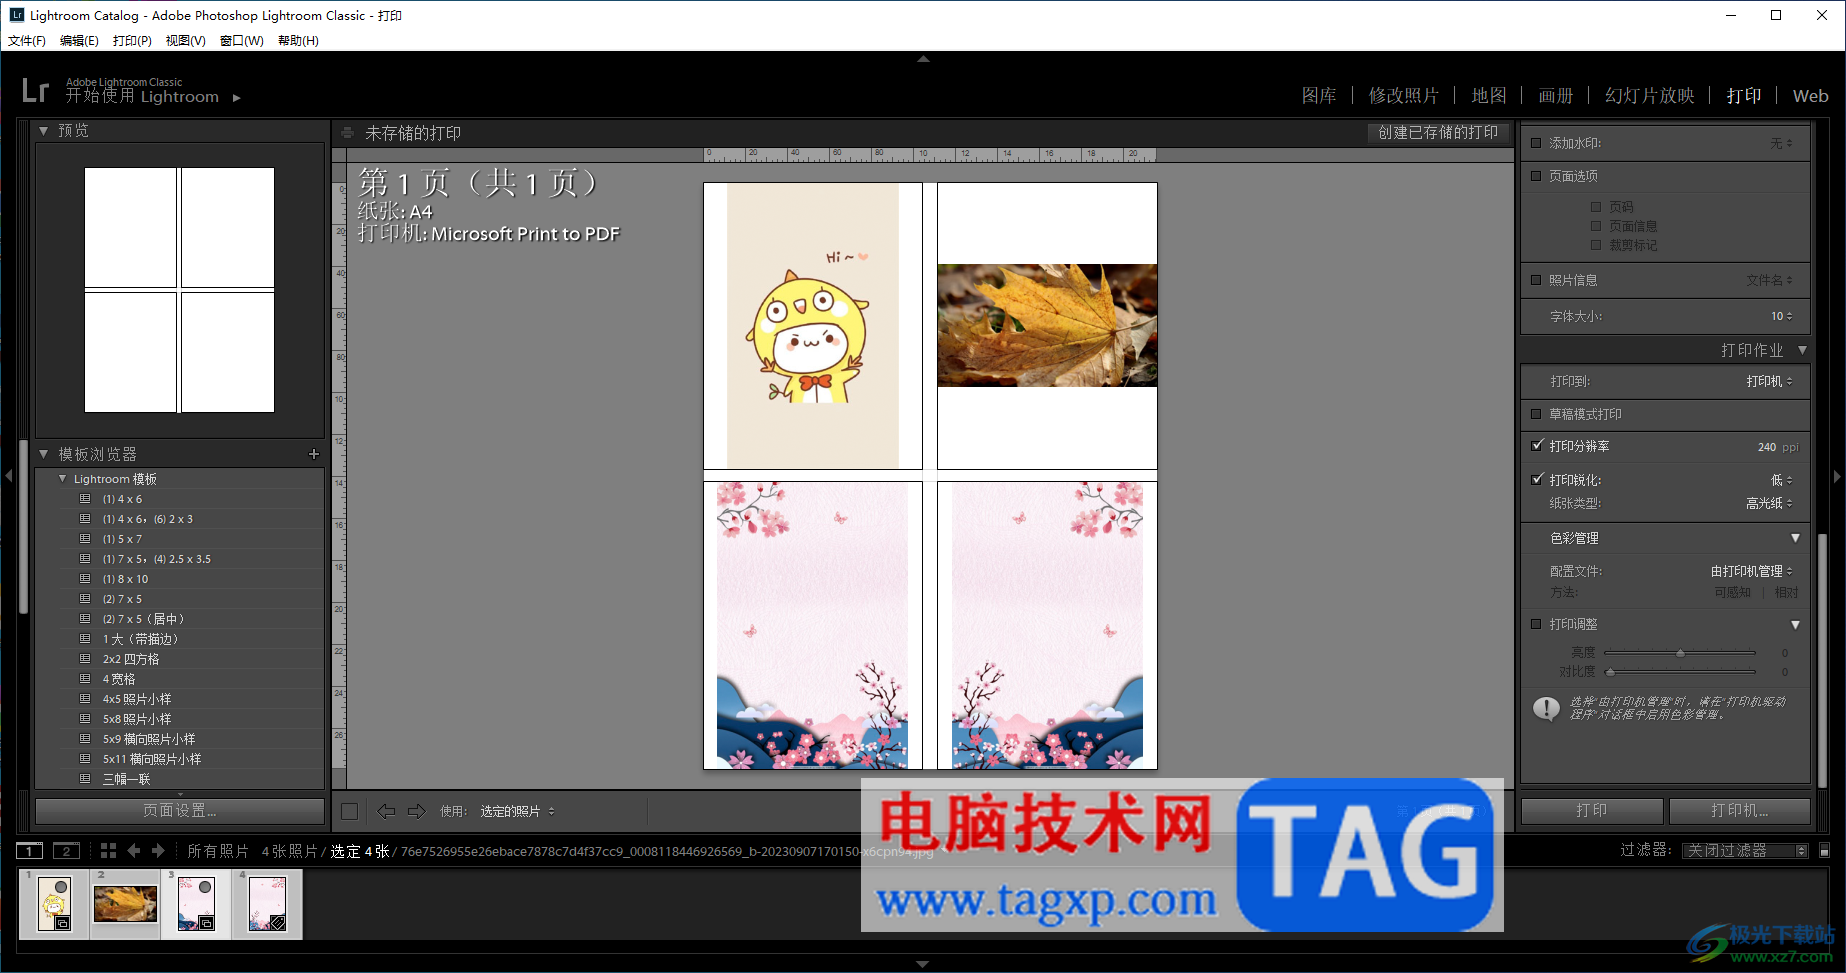Screen dimensions: 1846x973
Task: Open the 配置文件 profile dropdown
Action: 1751,571
